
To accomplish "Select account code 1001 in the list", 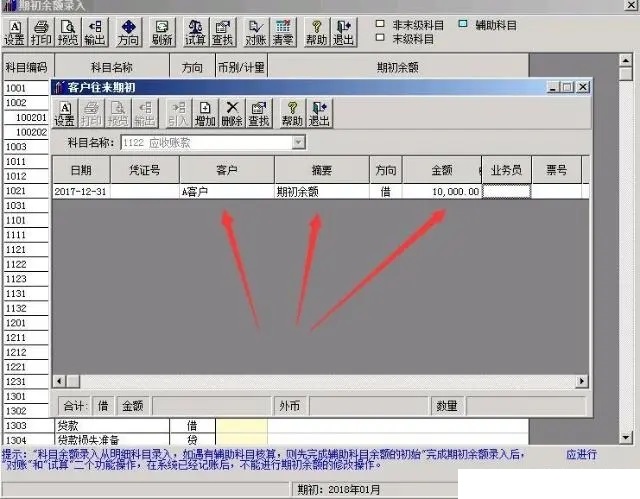I will [x=26, y=88].
